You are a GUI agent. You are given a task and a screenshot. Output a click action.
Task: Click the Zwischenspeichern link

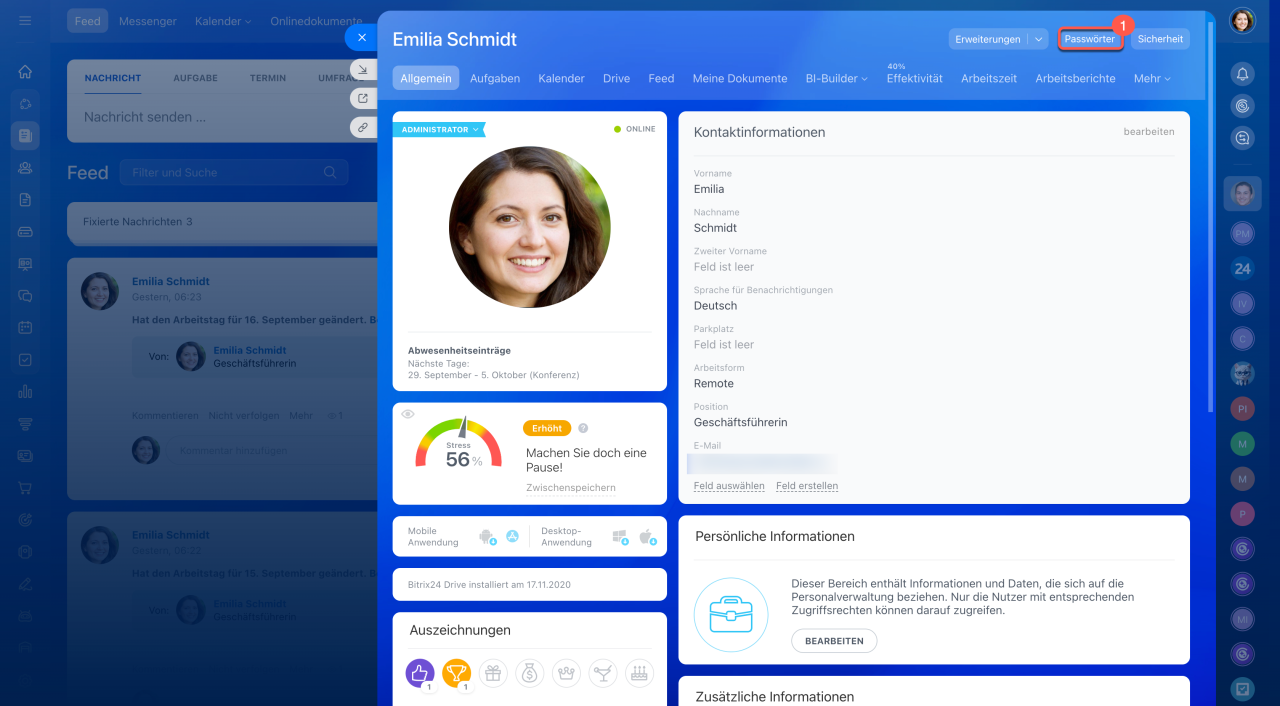[x=571, y=488]
